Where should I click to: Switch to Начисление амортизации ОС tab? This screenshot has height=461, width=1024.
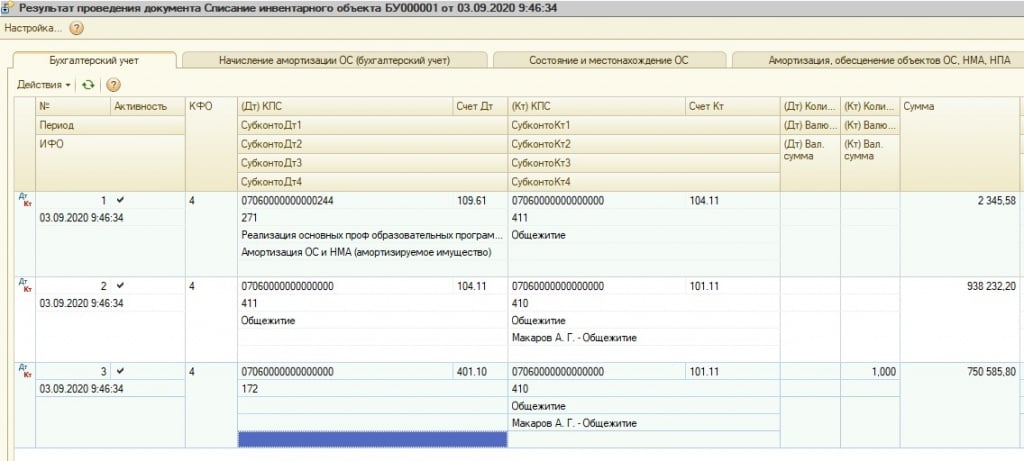pyautogui.click(x=334, y=60)
